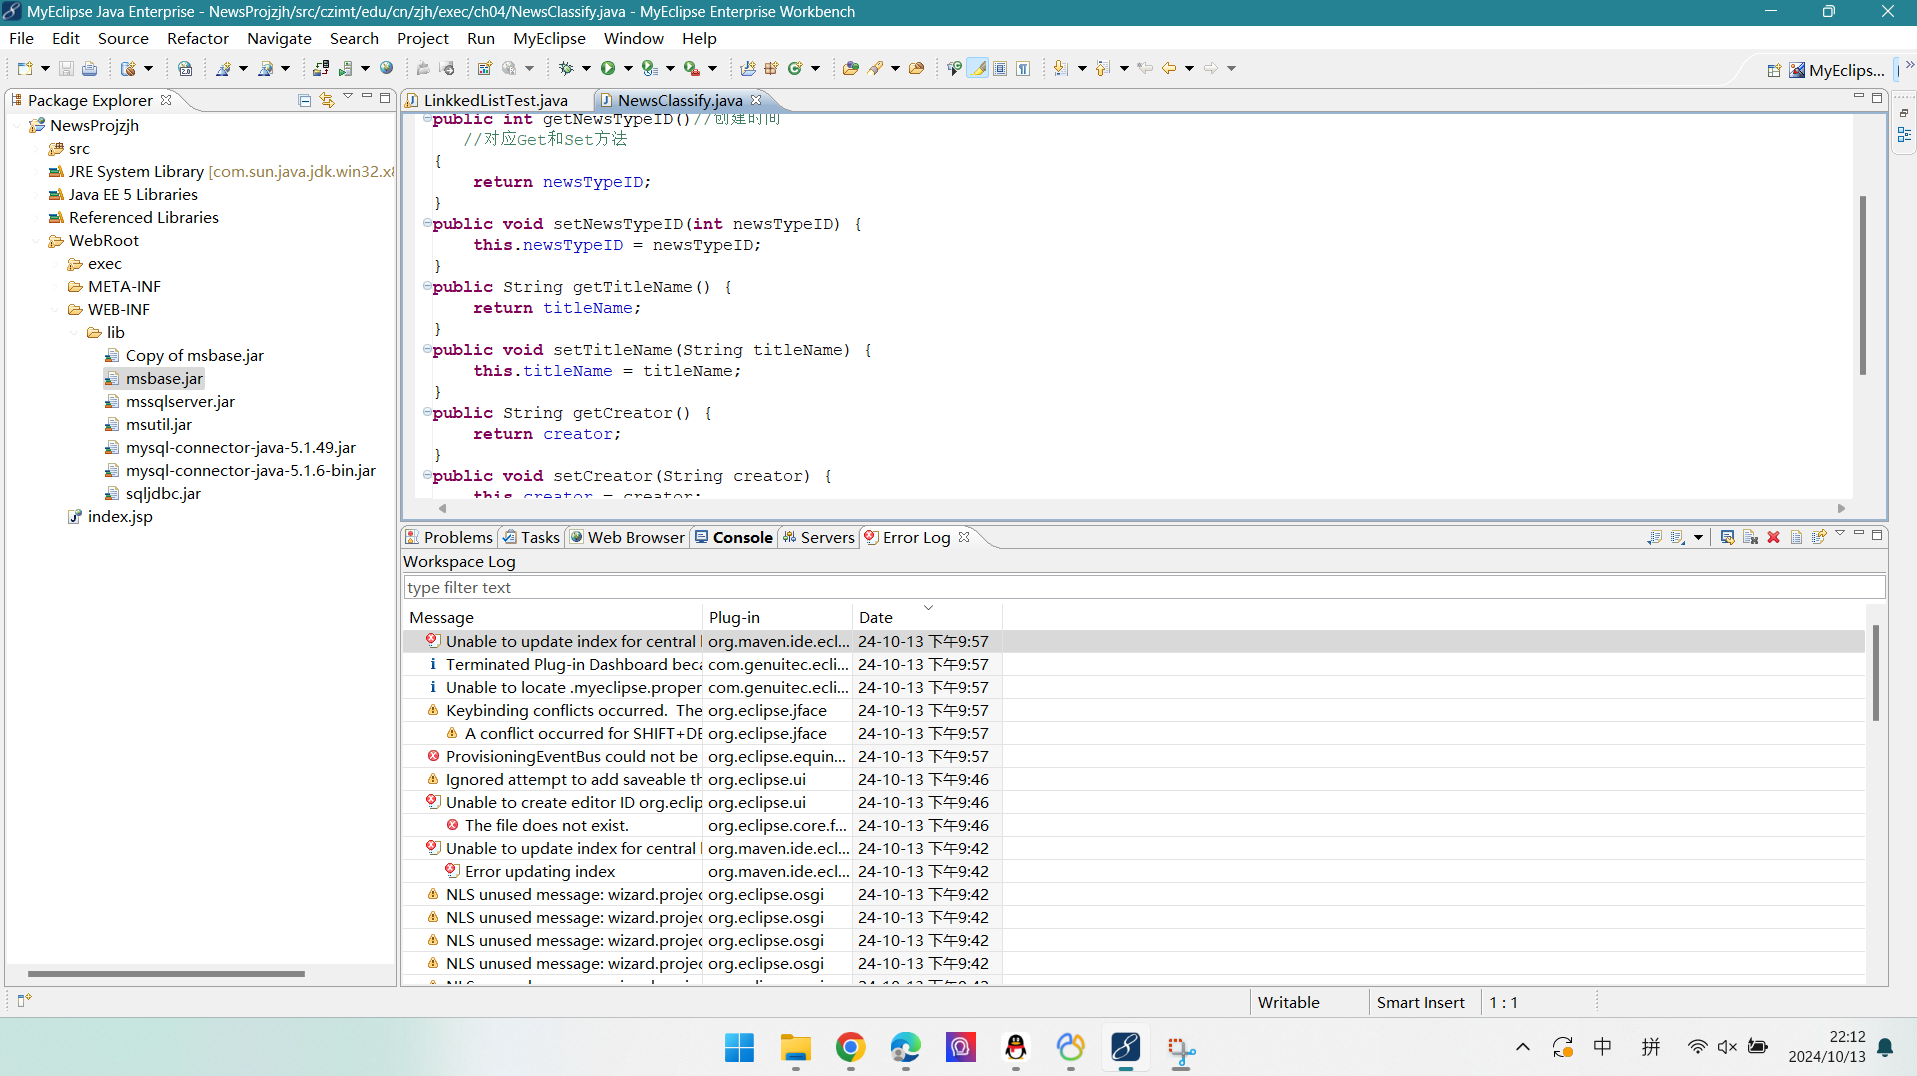Open the MyEclipse perspective button

[x=1836, y=70]
